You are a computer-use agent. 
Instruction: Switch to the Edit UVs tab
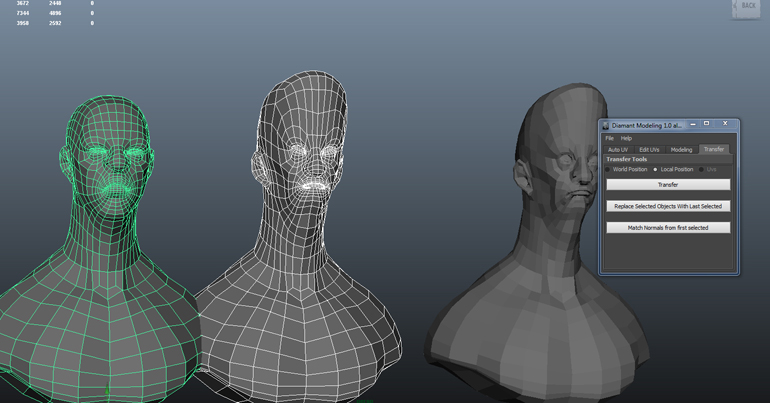pos(649,149)
